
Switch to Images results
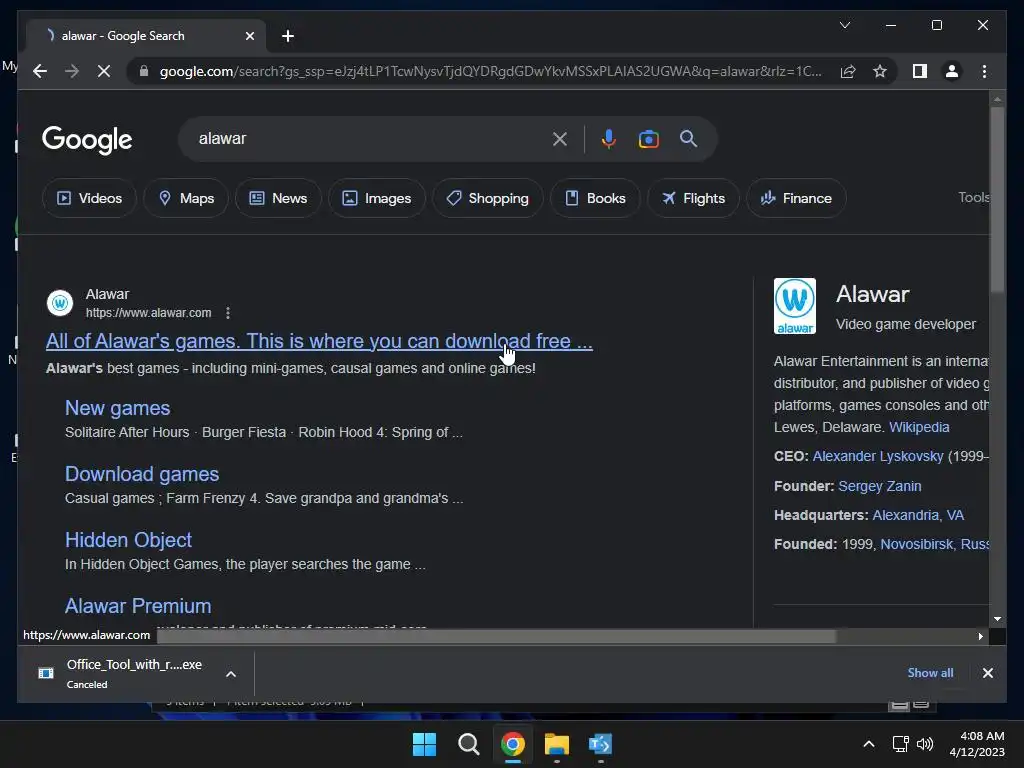pyautogui.click(x=377, y=198)
